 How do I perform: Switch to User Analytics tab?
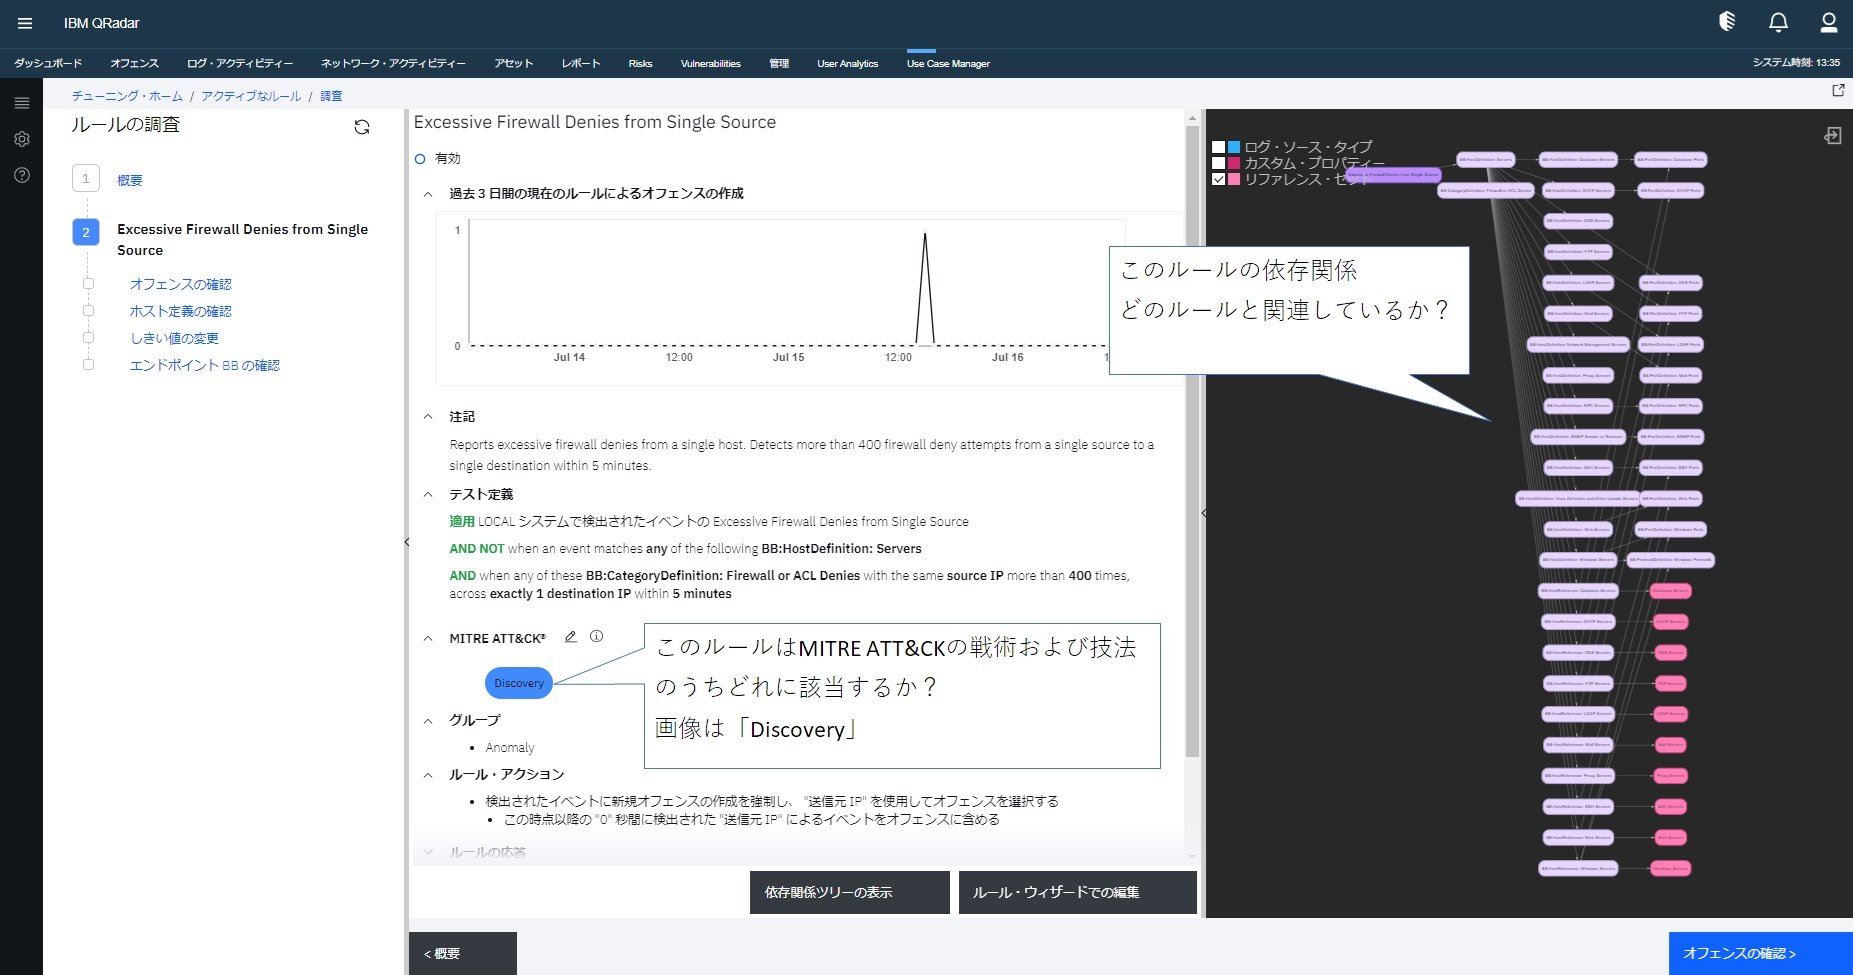point(848,63)
